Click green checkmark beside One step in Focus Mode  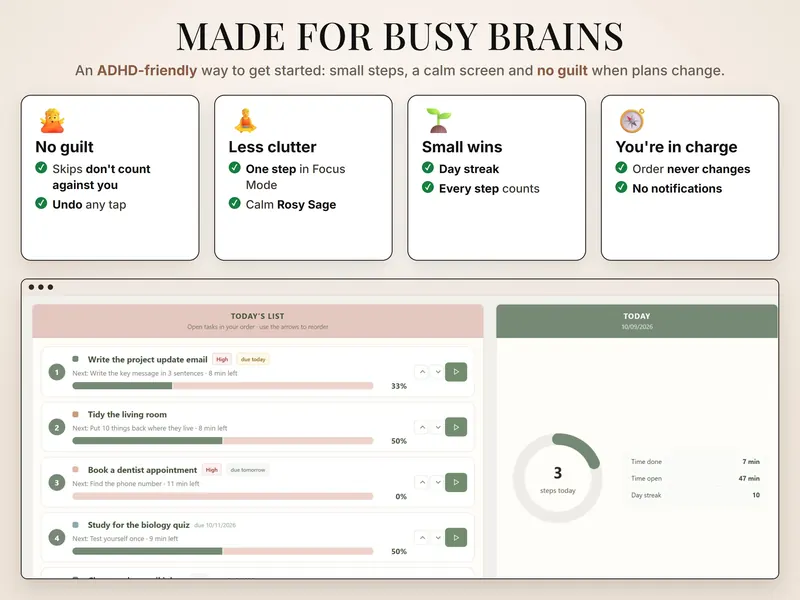pos(235,167)
